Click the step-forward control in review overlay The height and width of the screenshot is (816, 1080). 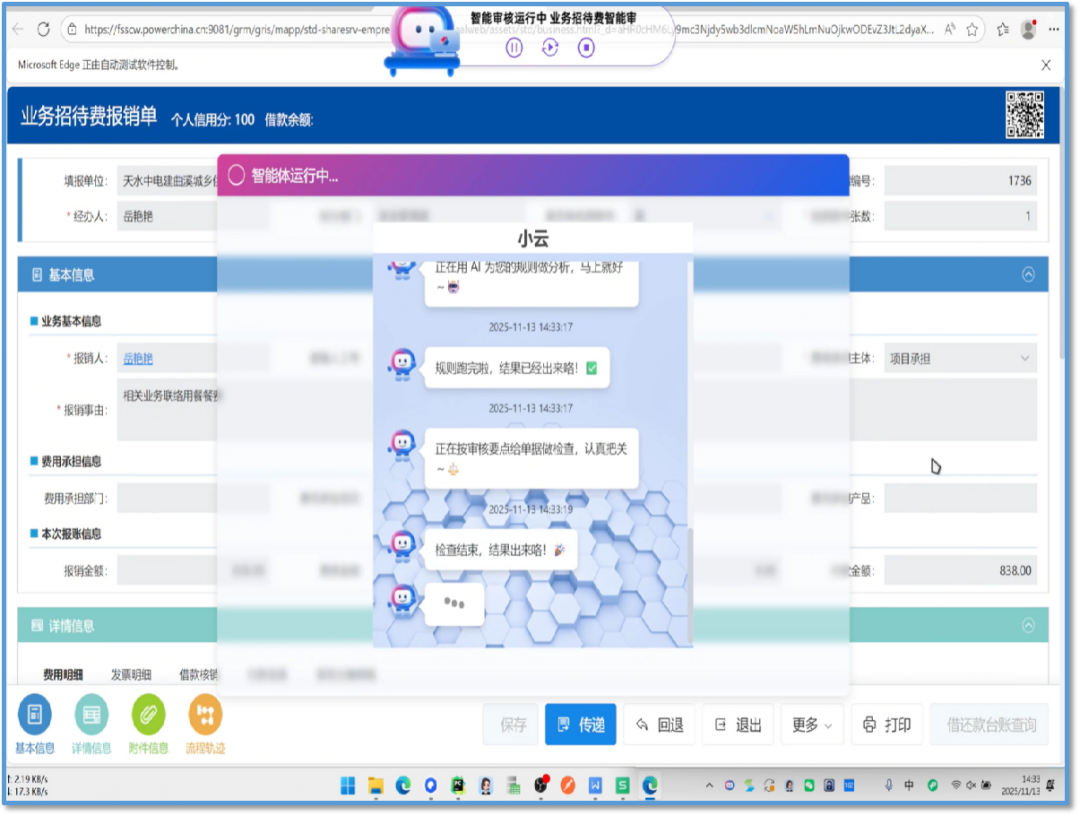pos(550,48)
